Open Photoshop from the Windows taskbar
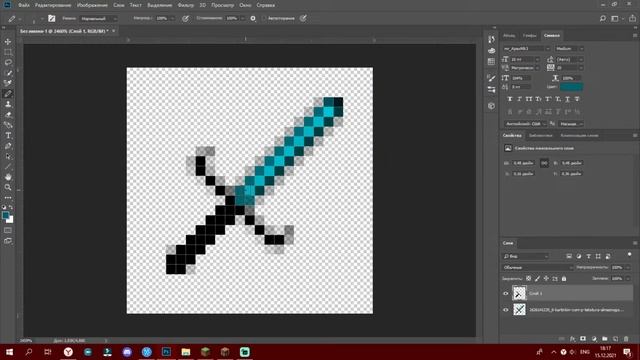 click(x=166, y=352)
